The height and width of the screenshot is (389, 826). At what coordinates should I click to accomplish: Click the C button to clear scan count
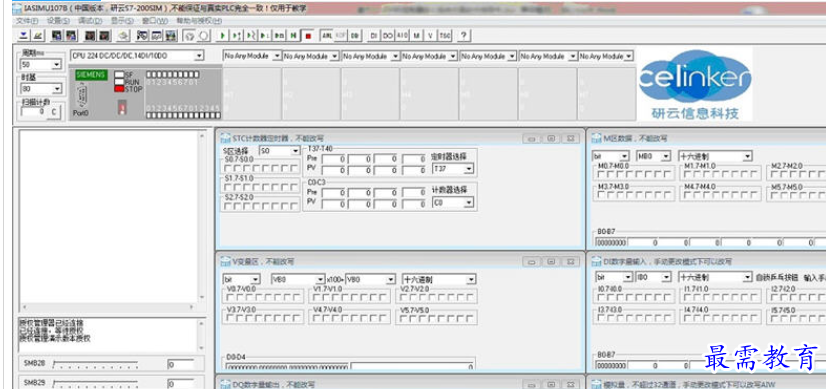tap(54, 112)
